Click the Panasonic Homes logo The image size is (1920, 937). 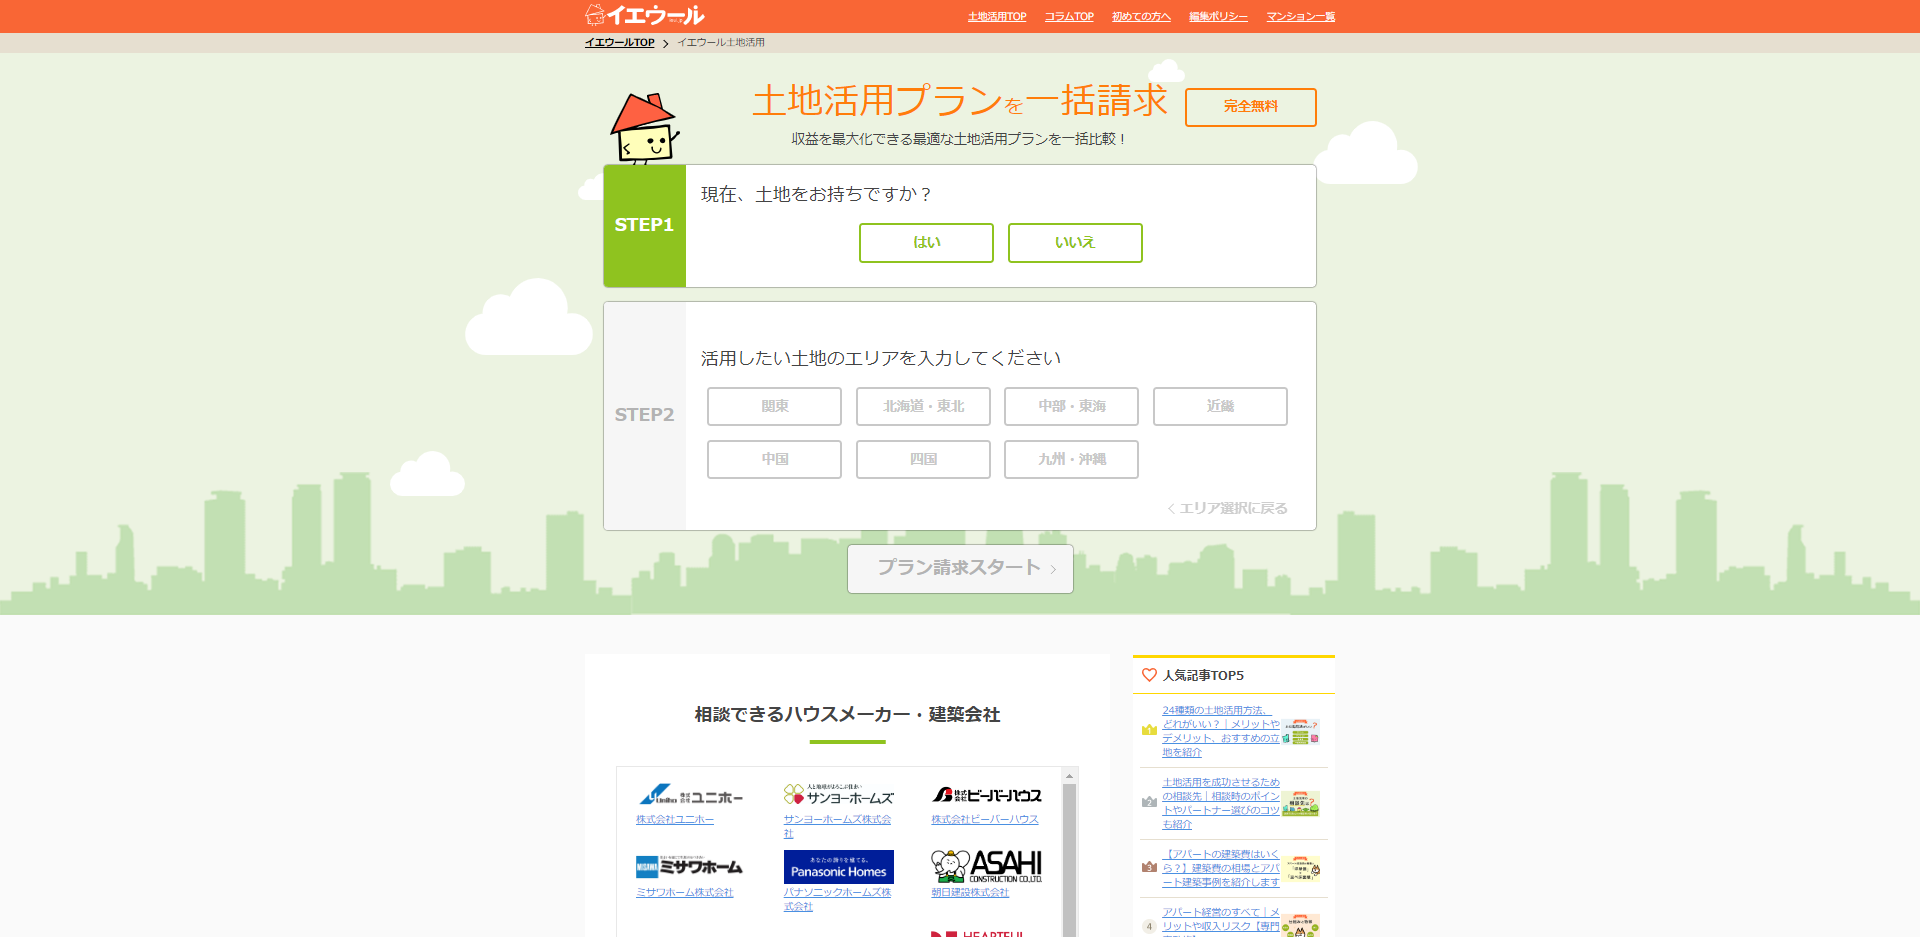point(838,867)
